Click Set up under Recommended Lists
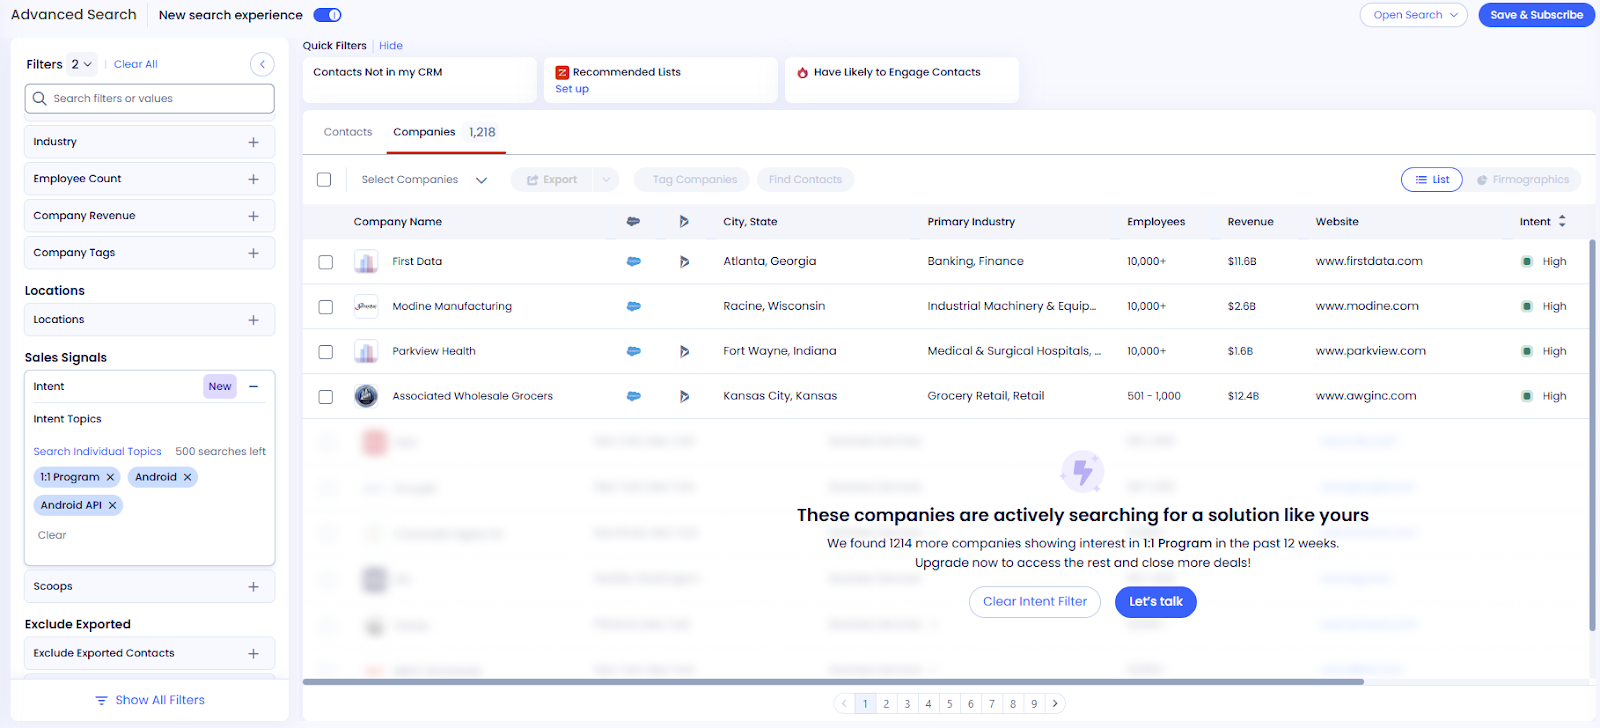The height and width of the screenshot is (728, 1600). [572, 89]
